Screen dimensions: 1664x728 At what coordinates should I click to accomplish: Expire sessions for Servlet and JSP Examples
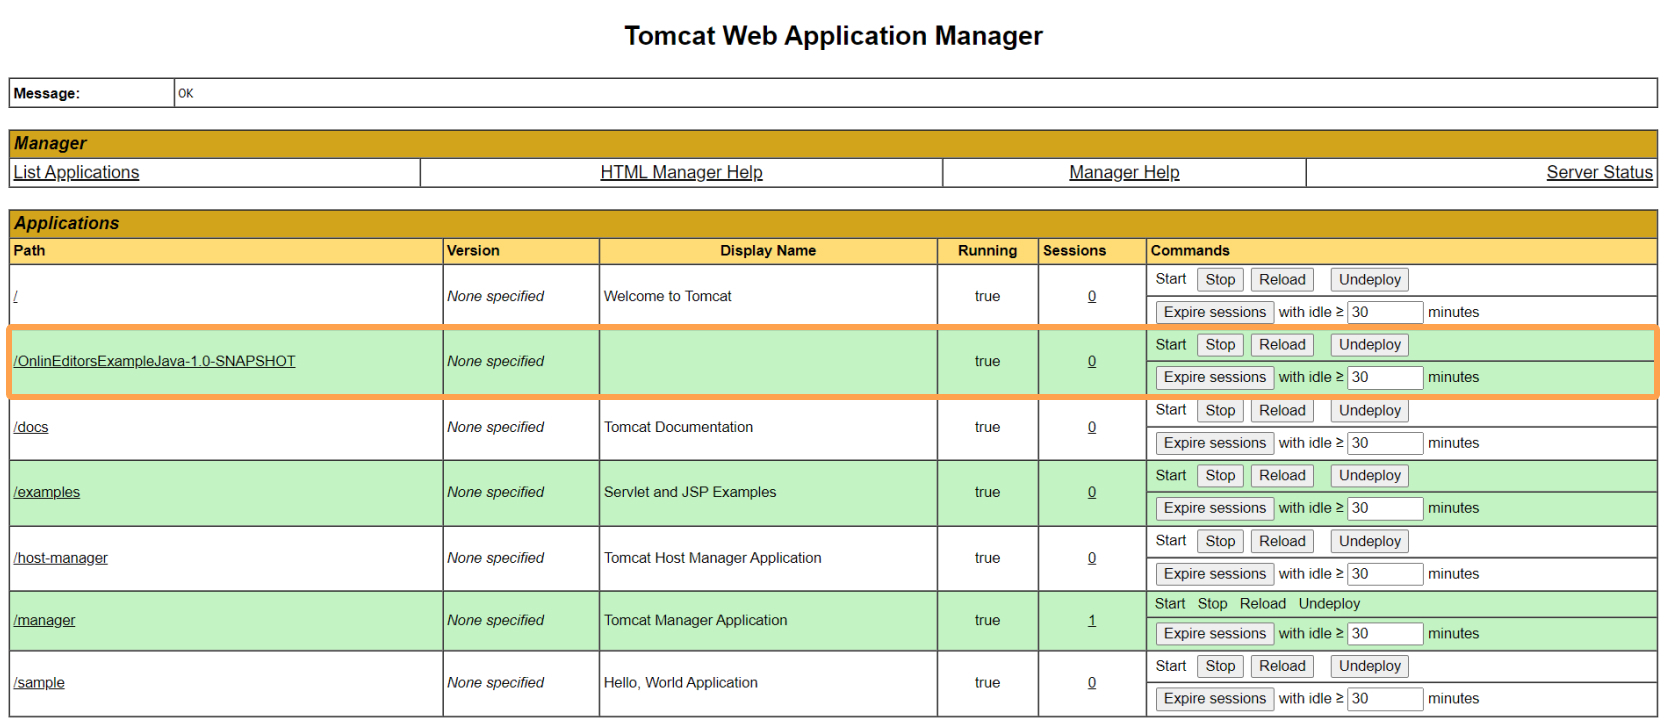(1215, 508)
